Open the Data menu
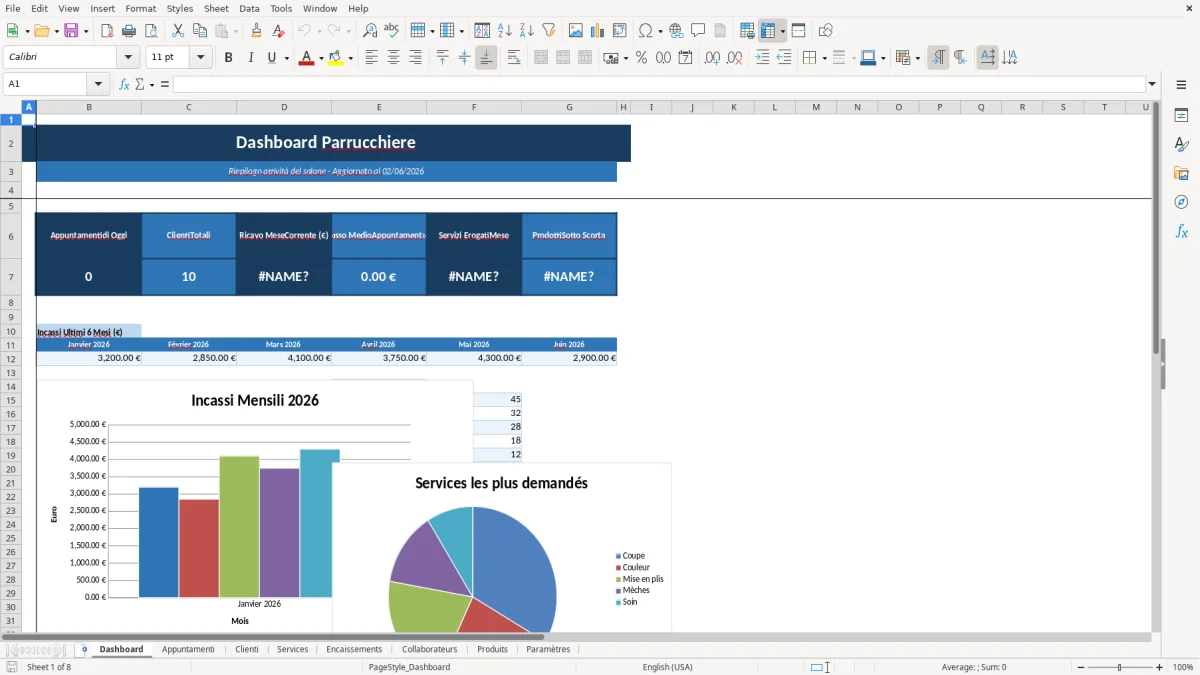 pos(249,8)
